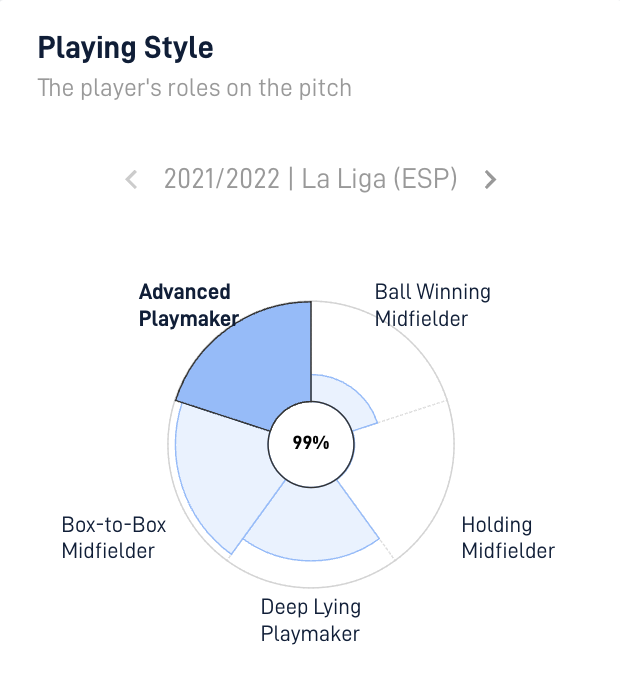
Task: Go to next season with right chevron
Action: (490, 179)
